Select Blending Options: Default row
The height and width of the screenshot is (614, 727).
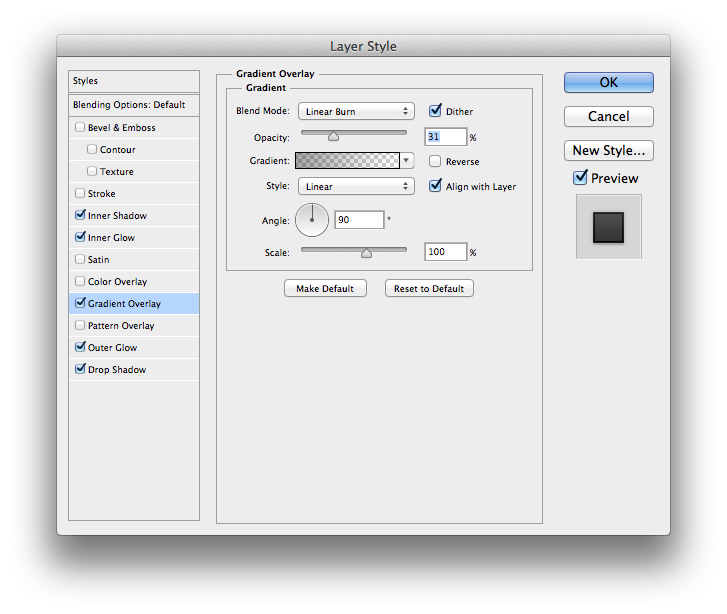point(134,105)
